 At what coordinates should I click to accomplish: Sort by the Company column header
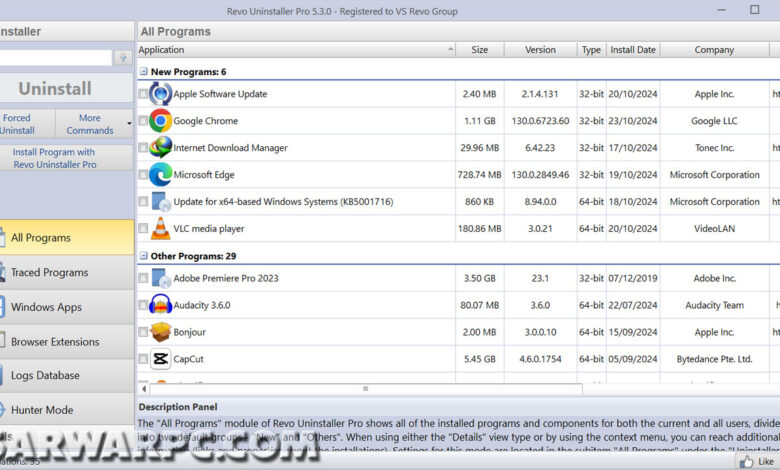[x=714, y=50]
